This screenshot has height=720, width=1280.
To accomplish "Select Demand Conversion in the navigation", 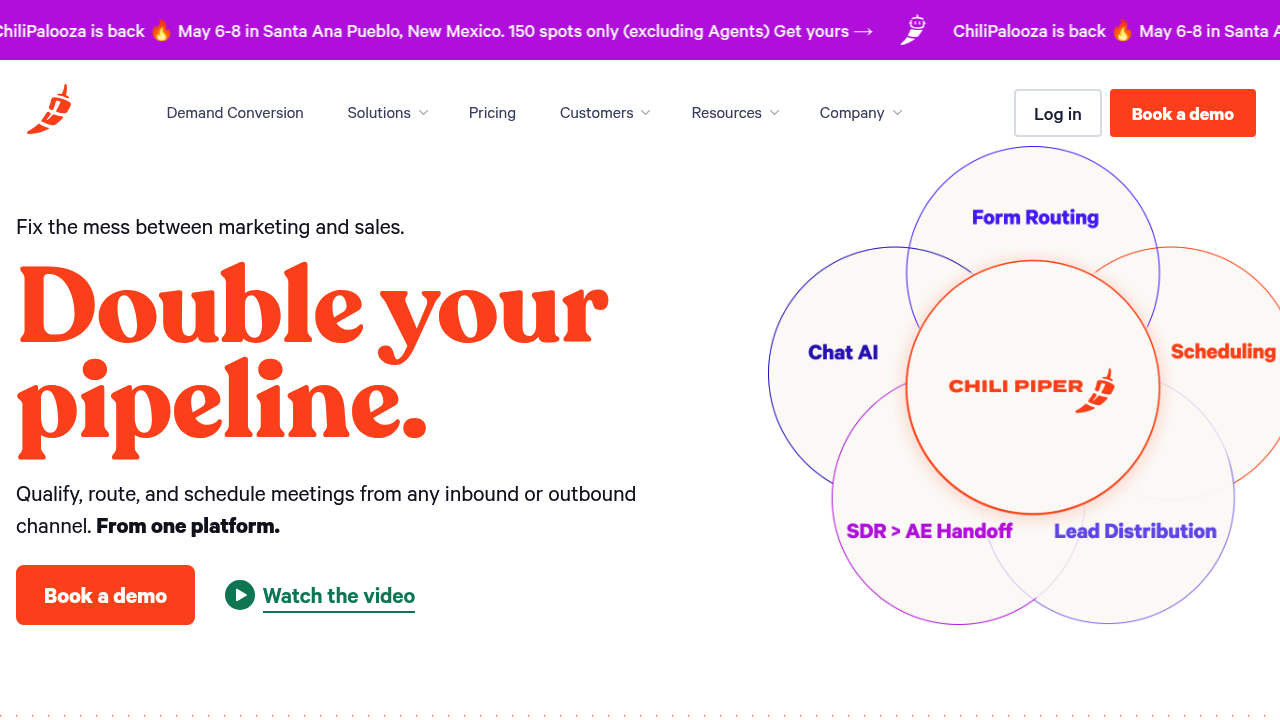I will pos(235,113).
